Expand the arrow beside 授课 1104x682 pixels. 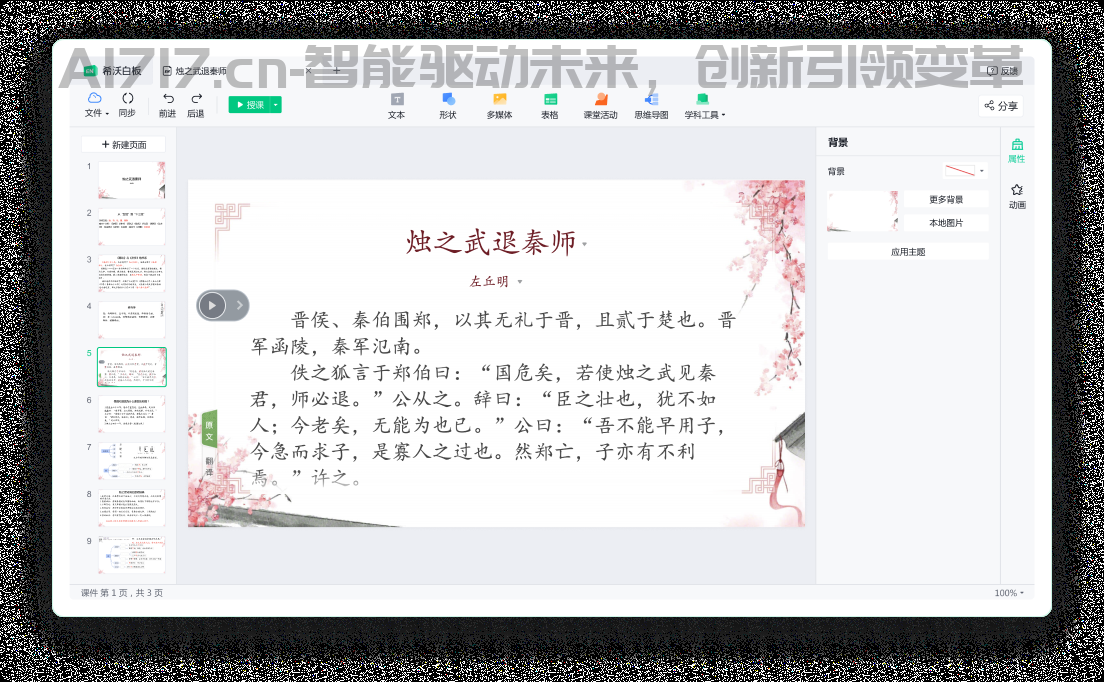click(x=277, y=105)
